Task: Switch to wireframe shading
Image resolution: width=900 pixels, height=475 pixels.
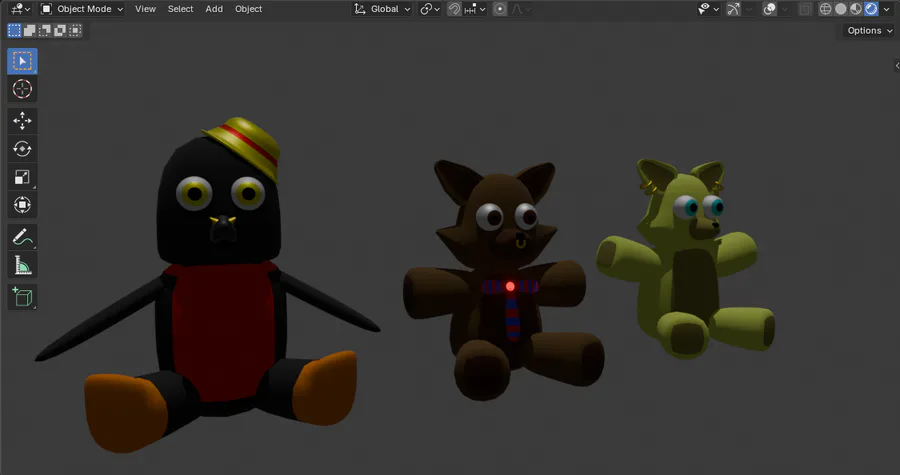Action: tap(825, 9)
